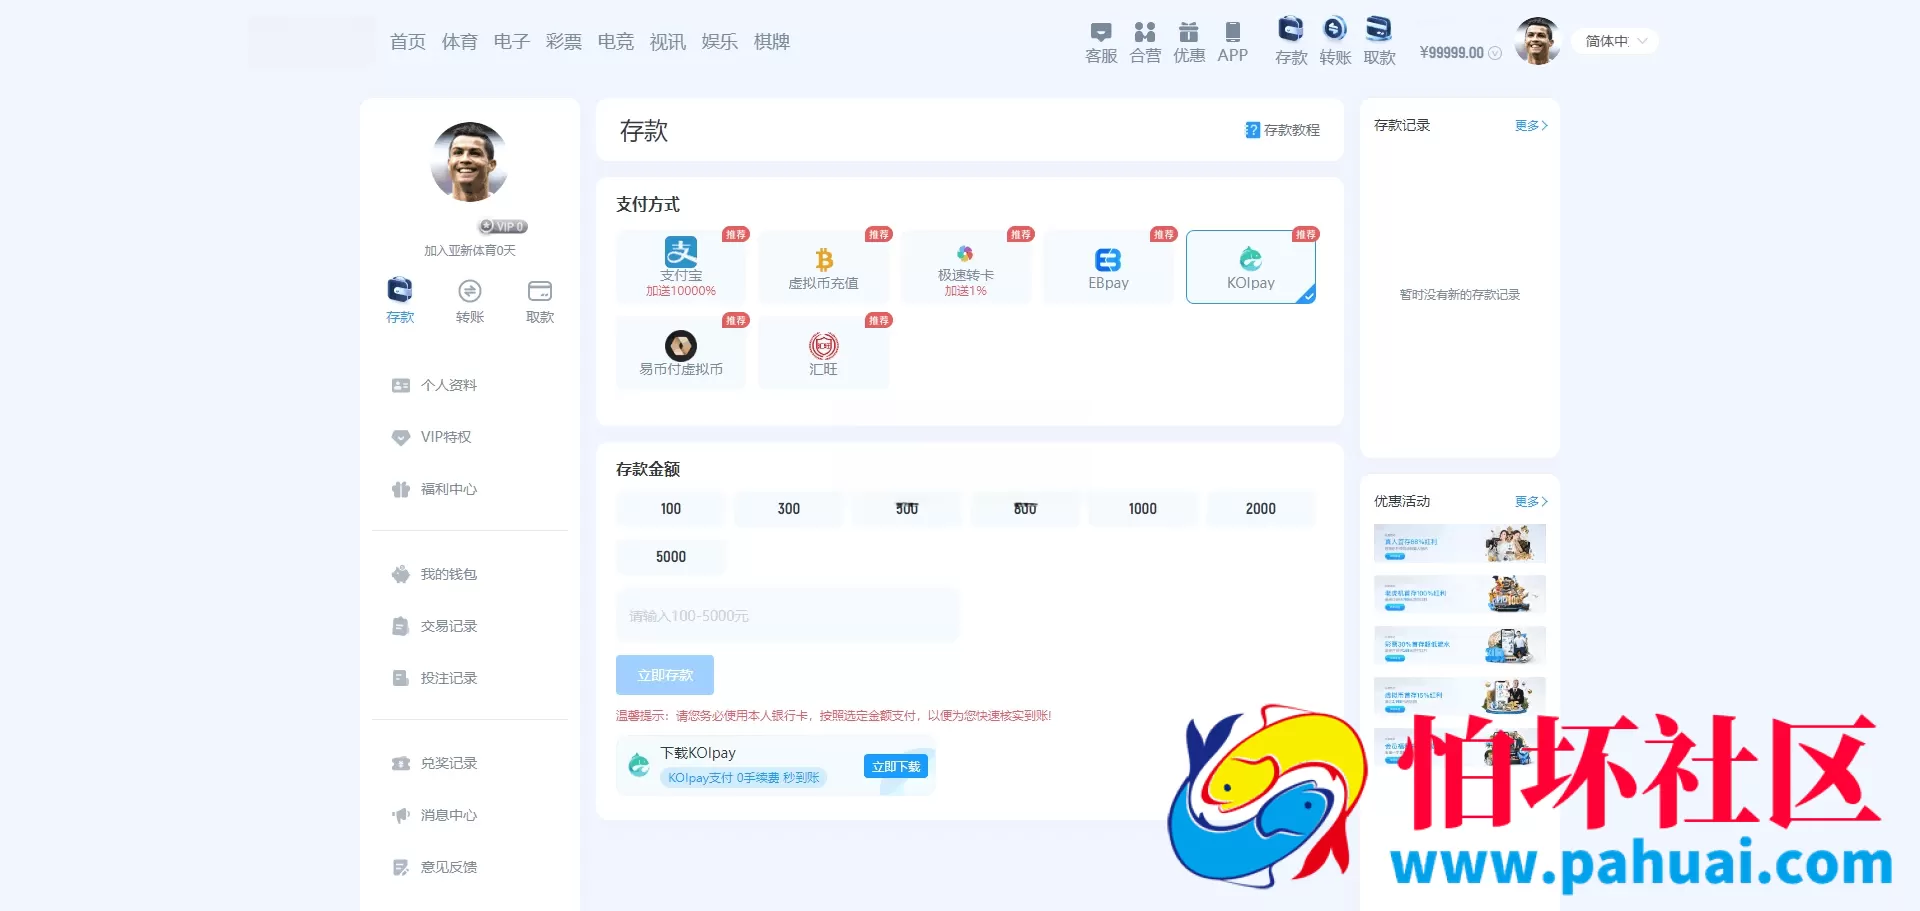
Task: Open 更多 next to 存款记录
Action: pos(1531,125)
